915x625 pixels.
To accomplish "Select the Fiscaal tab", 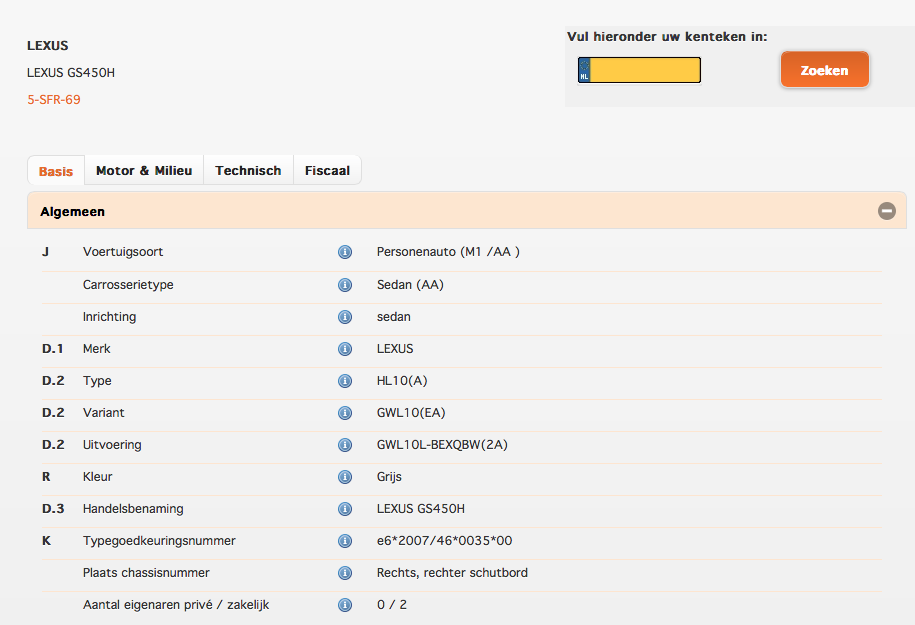I will tap(327, 171).
